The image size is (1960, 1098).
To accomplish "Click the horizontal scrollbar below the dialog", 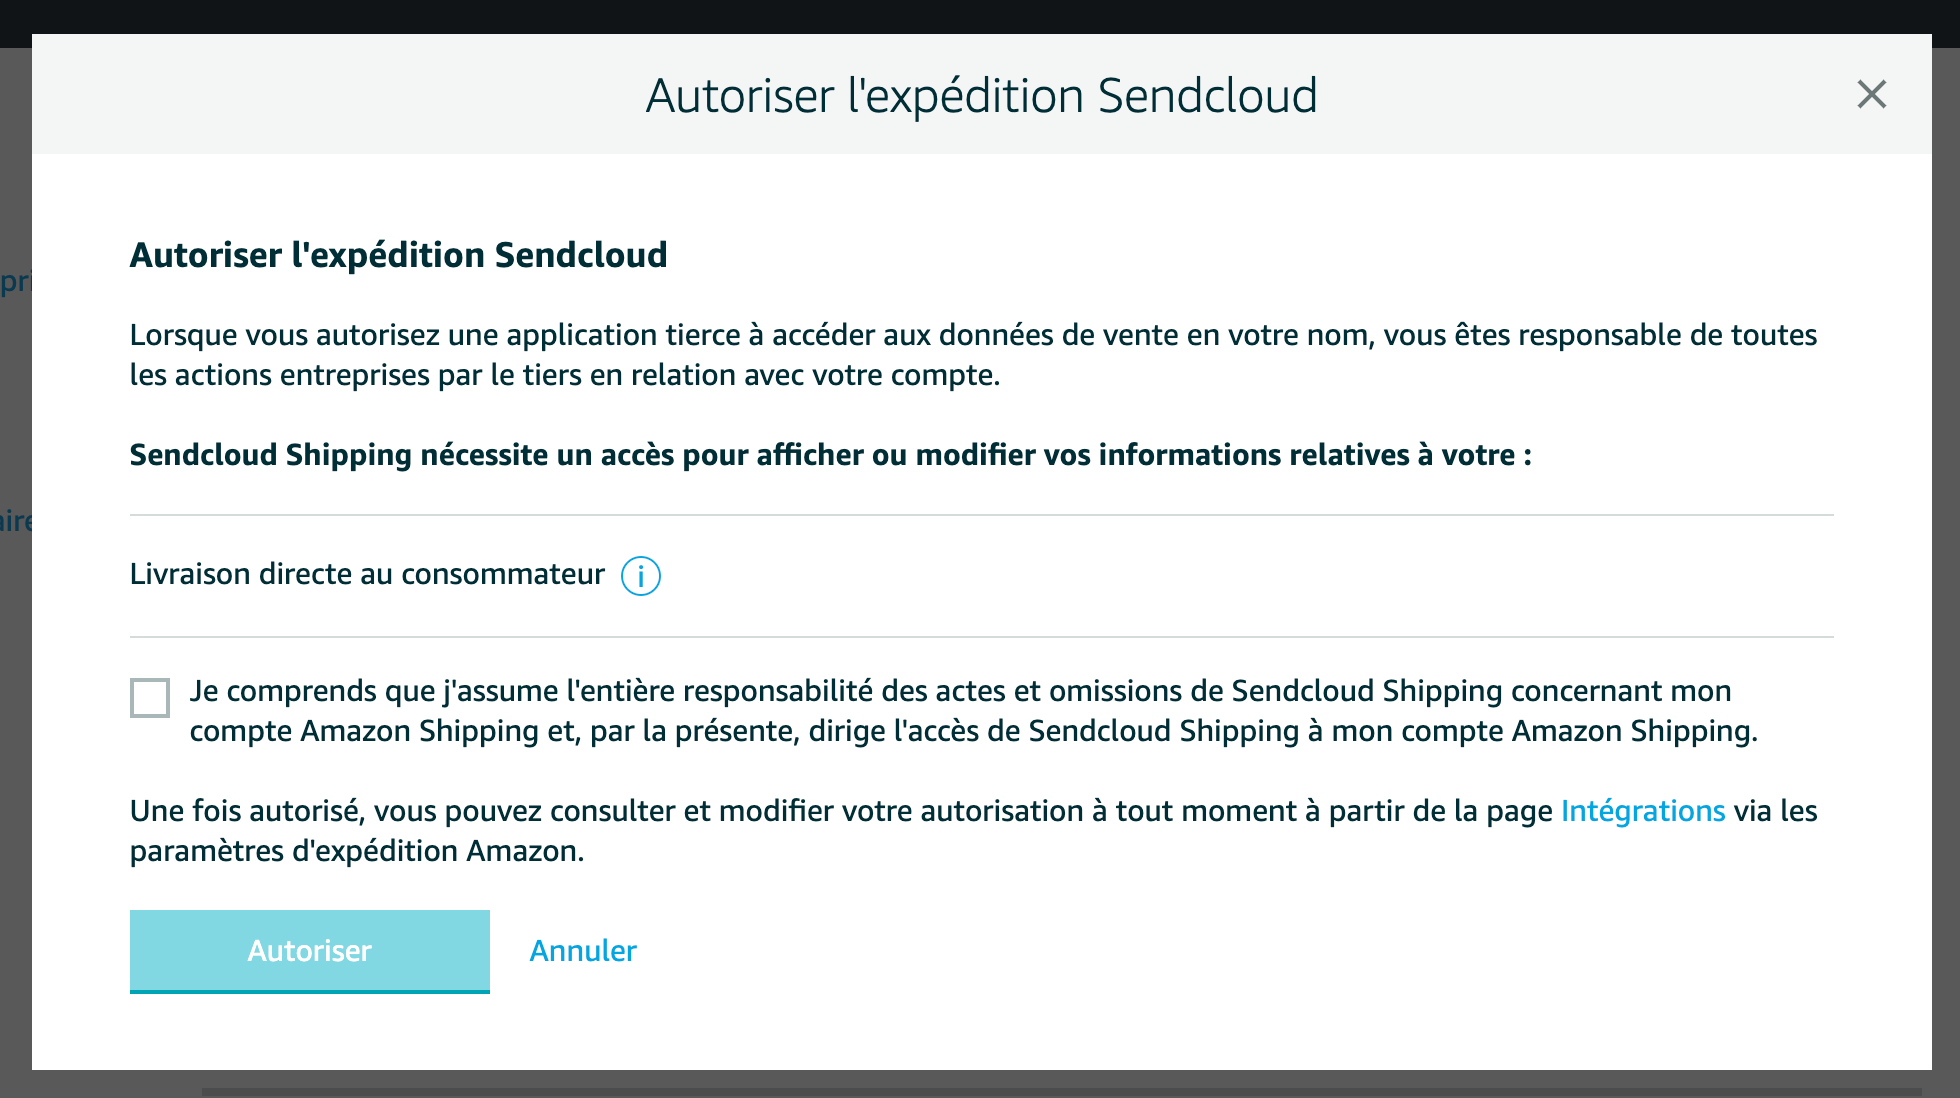I will pyautogui.click(x=1060, y=1092).
